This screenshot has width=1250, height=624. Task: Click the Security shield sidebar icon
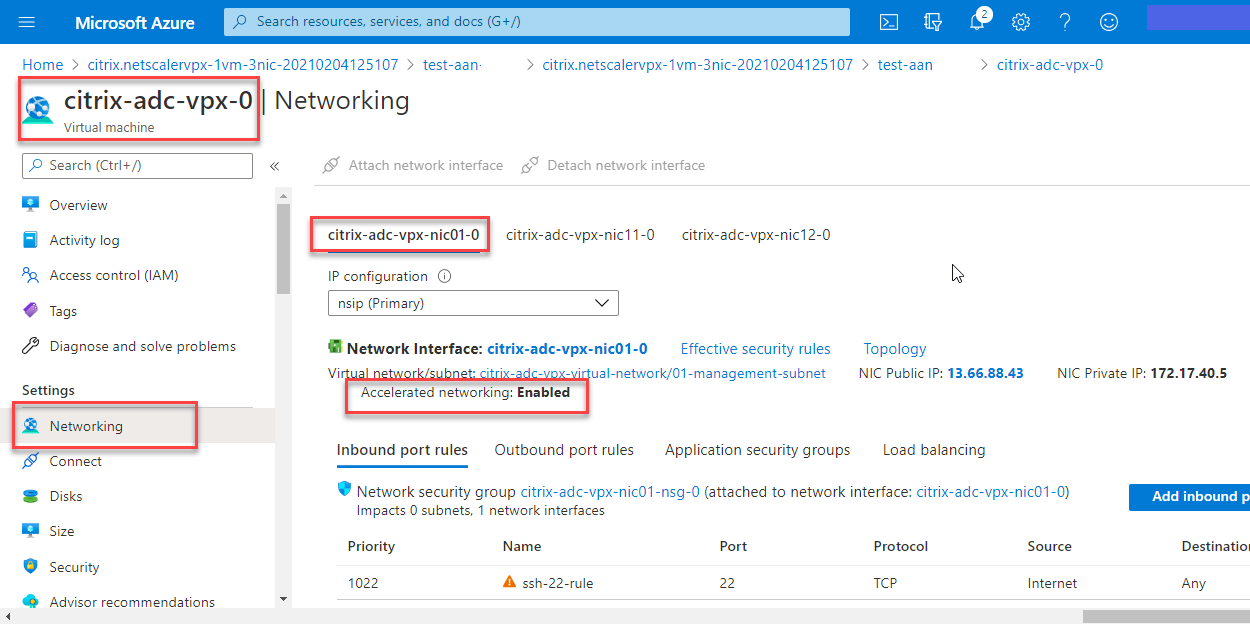[31, 567]
